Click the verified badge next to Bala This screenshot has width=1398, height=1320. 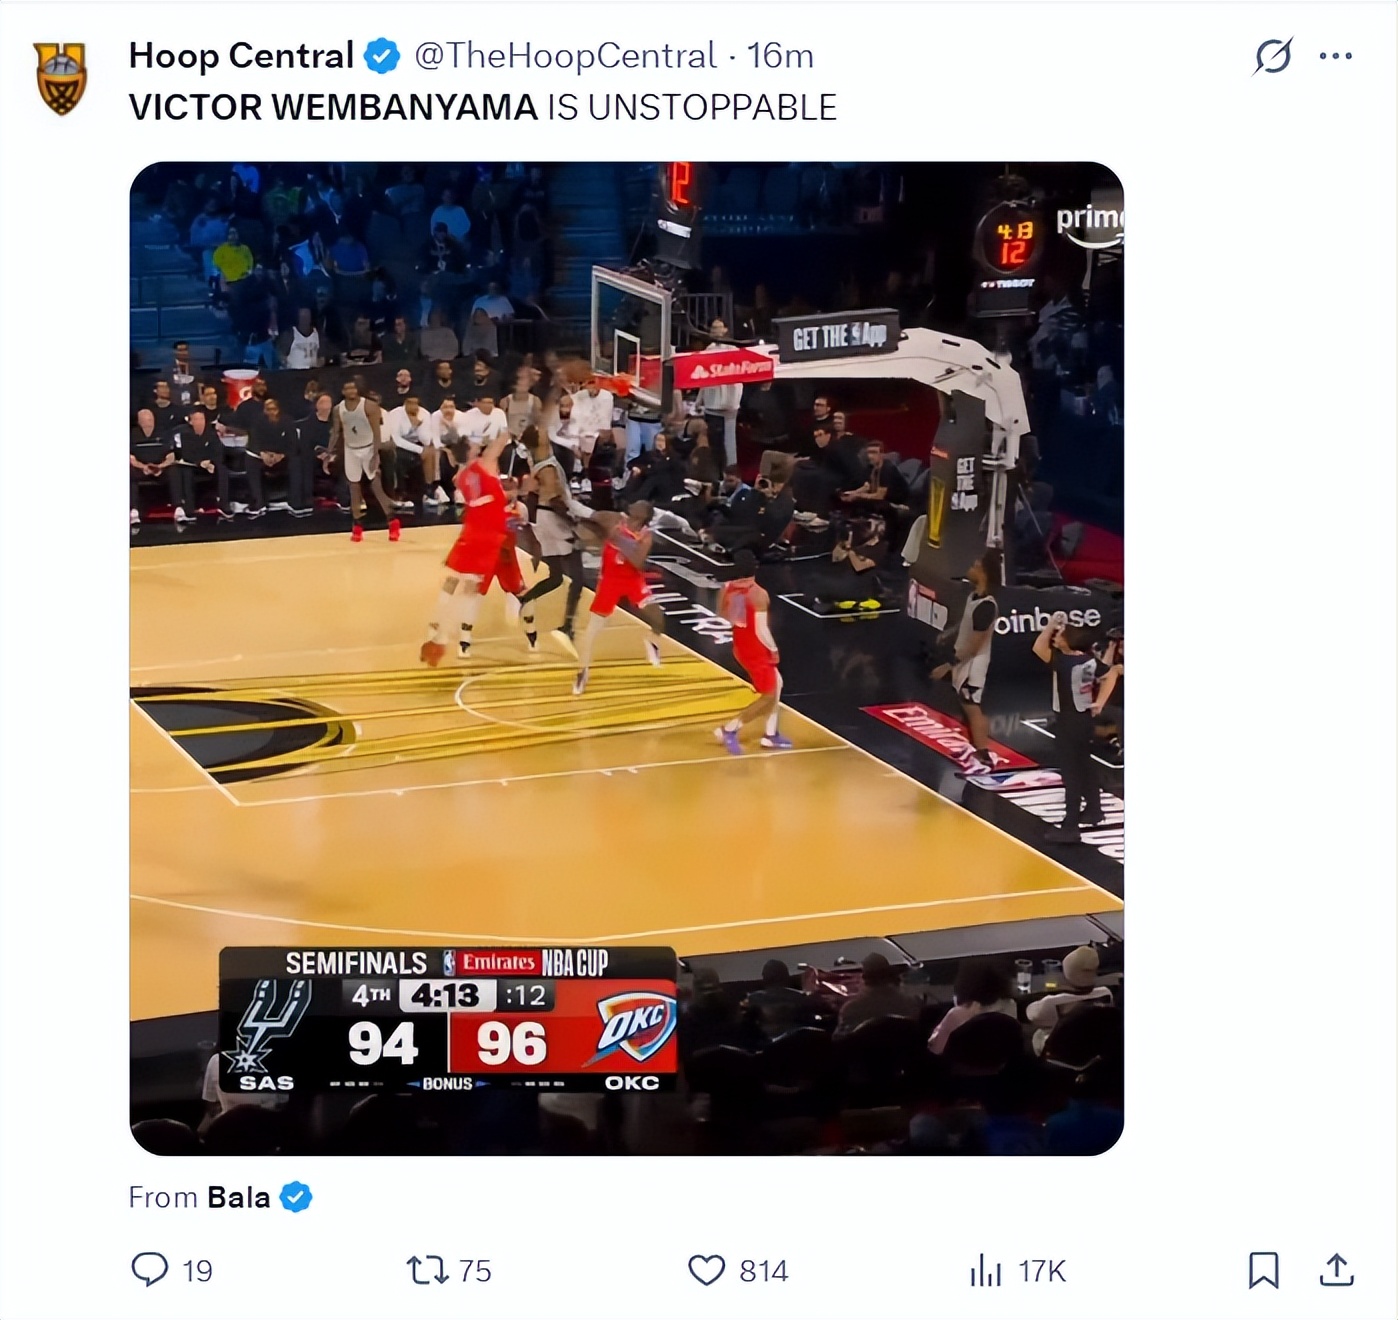click(296, 1197)
